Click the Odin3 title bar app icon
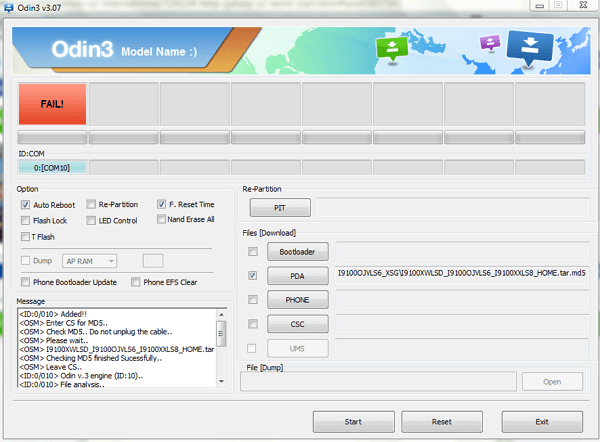The width and height of the screenshot is (600, 442). 8,7
